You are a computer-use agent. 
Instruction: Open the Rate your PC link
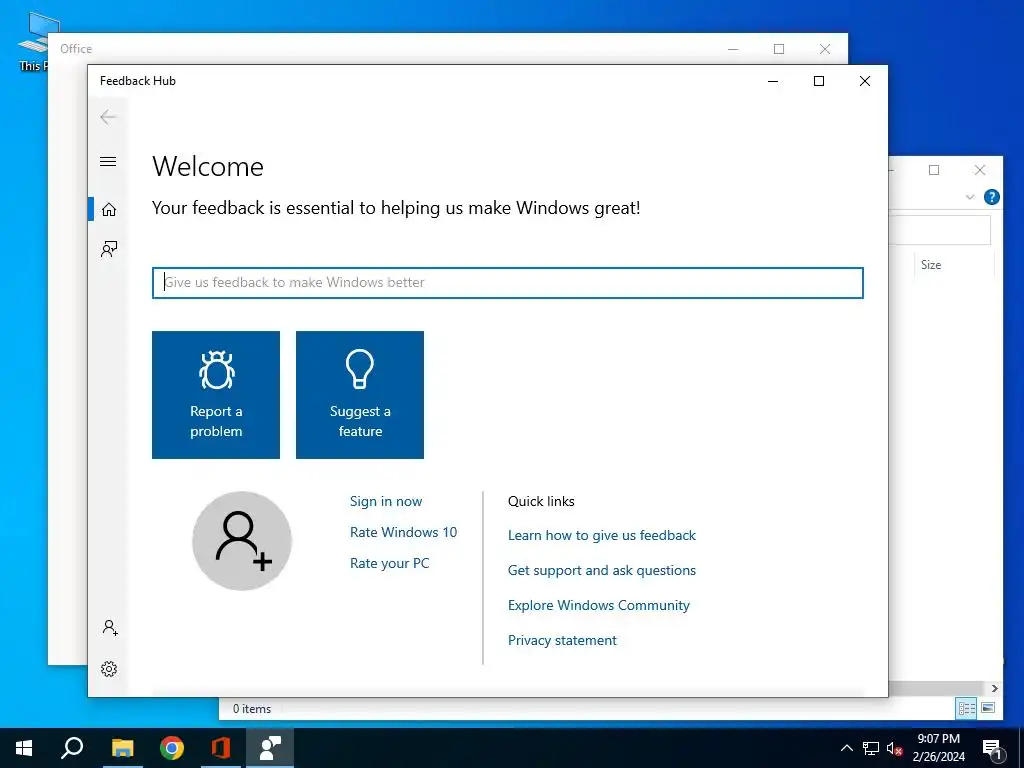pos(390,563)
